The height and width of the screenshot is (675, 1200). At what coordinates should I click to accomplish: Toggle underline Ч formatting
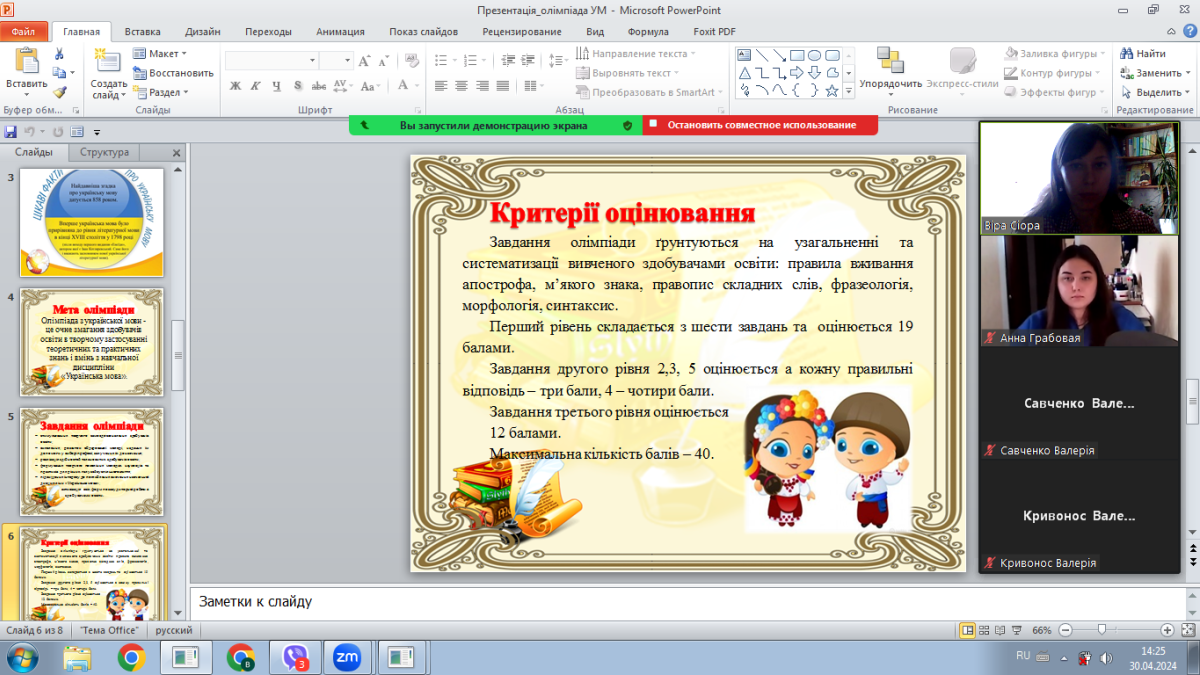click(275, 86)
